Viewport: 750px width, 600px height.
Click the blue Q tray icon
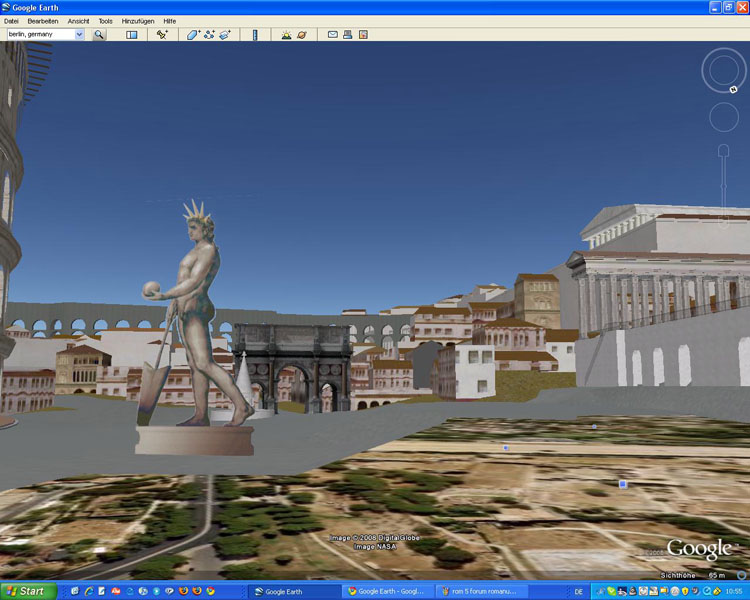point(706,591)
